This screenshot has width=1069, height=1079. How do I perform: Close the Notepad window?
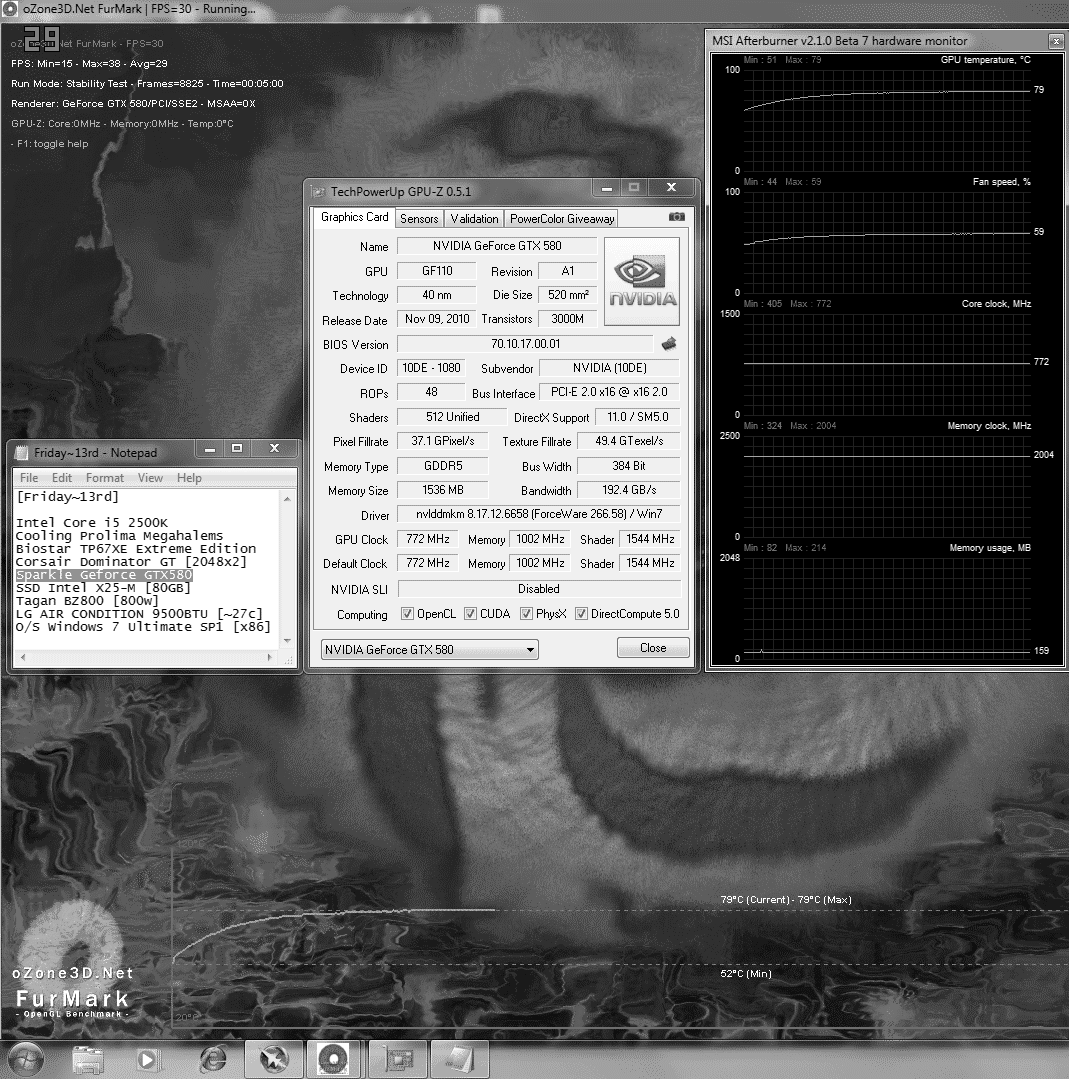275,449
